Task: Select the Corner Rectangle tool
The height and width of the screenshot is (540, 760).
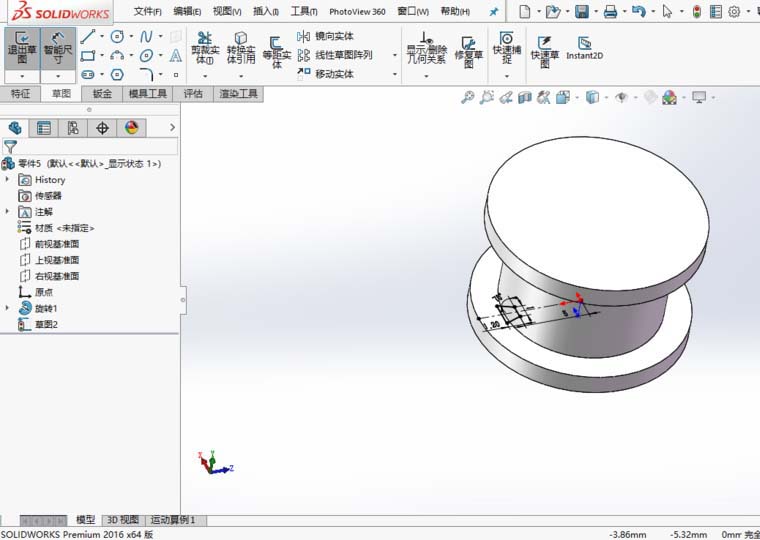Action: pyautogui.click(x=88, y=56)
